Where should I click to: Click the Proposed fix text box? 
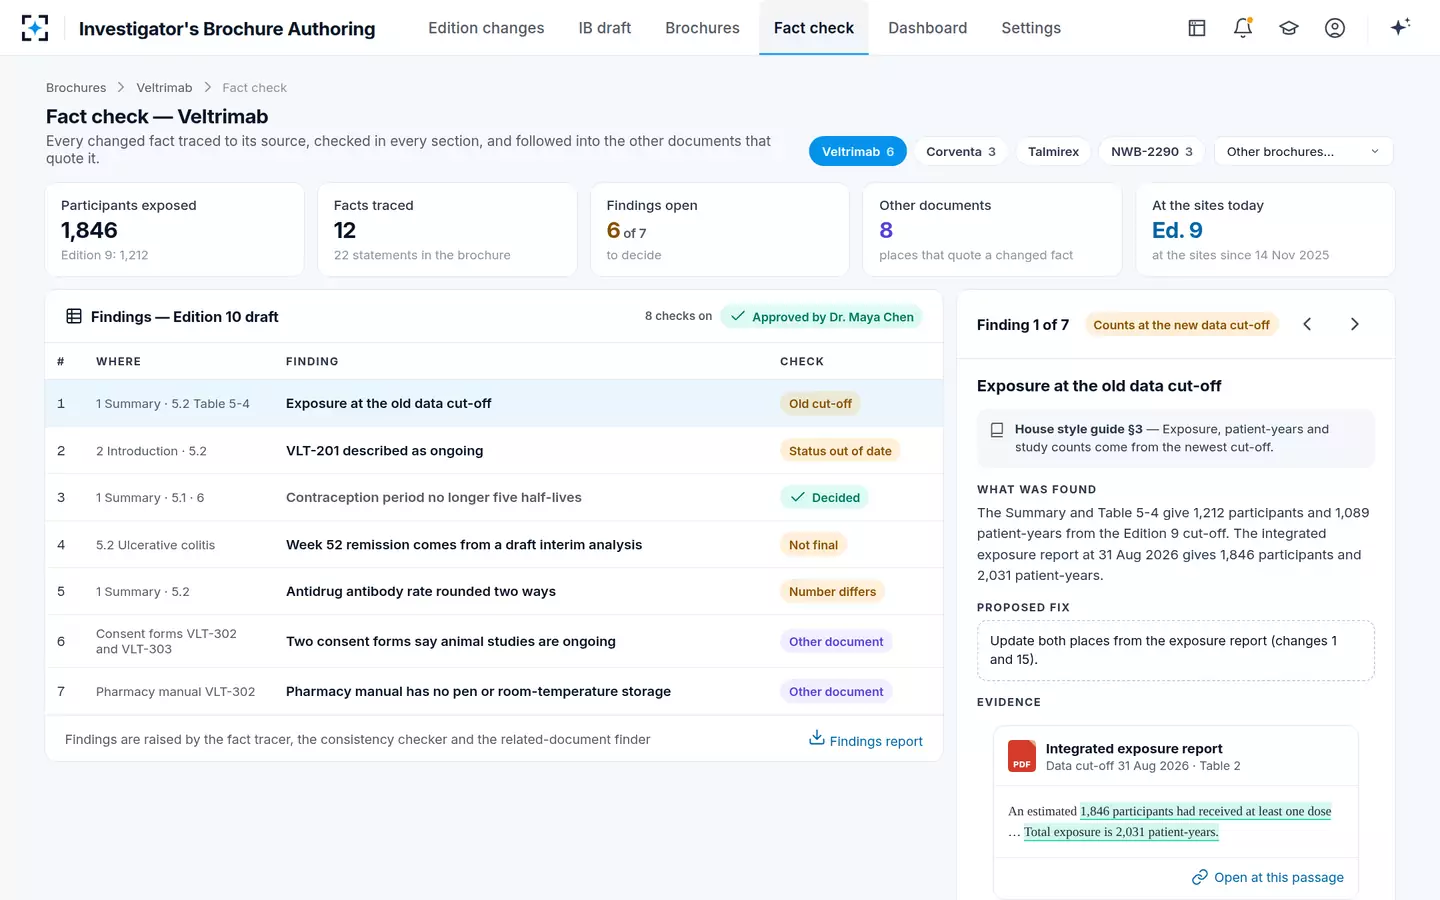click(1176, 650)
